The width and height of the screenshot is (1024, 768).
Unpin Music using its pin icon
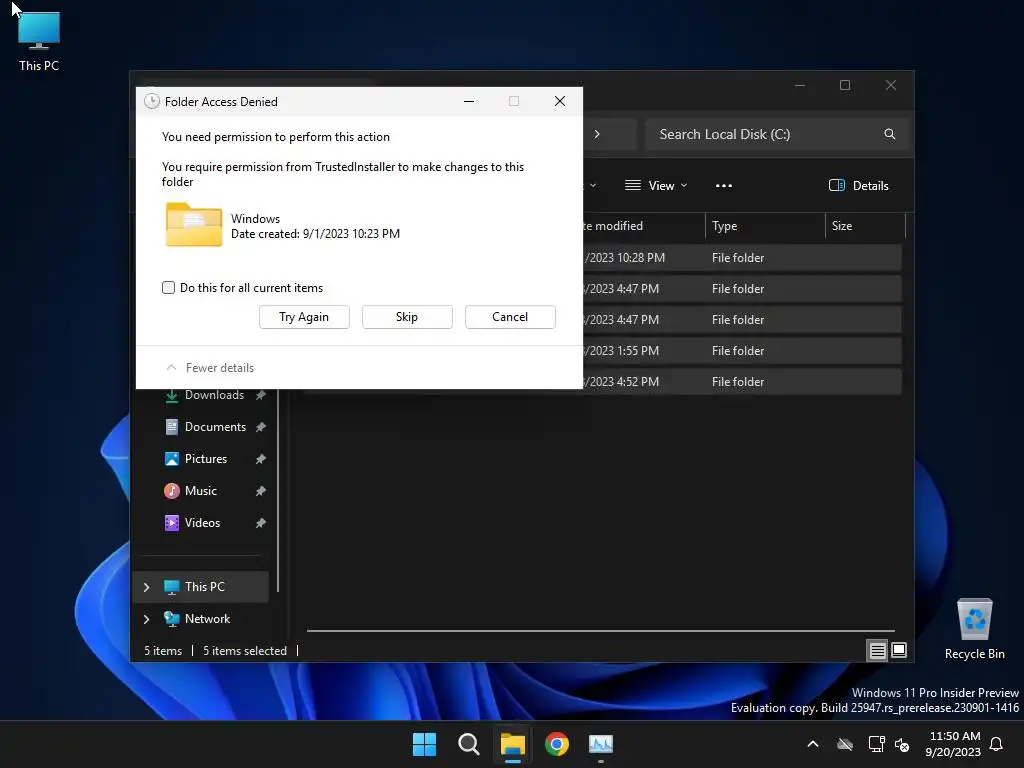coord(261,490)
